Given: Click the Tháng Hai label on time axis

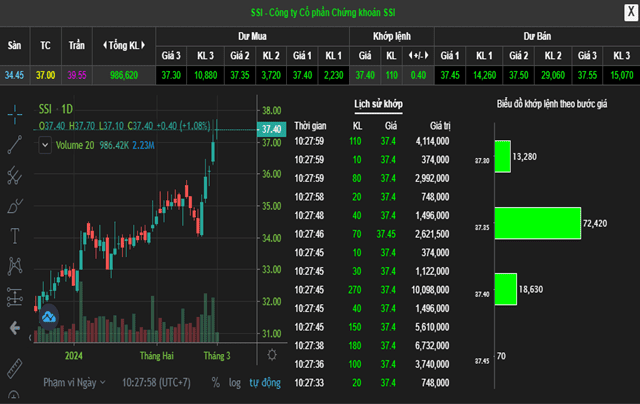Looking at the screenshot, I should pyautogui.click(x=157, y=356).
